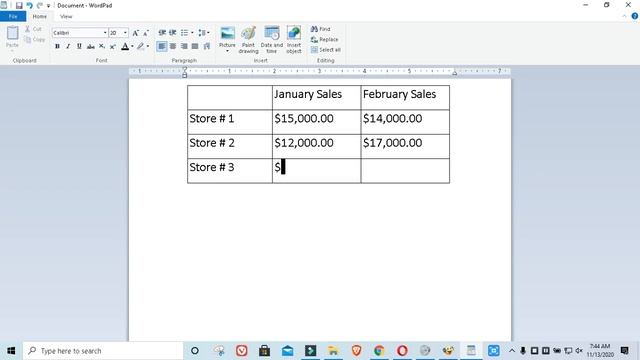This screenshot has width=640, height=360.
Task: Insert Date and time
Action: (x=271, y=40)
